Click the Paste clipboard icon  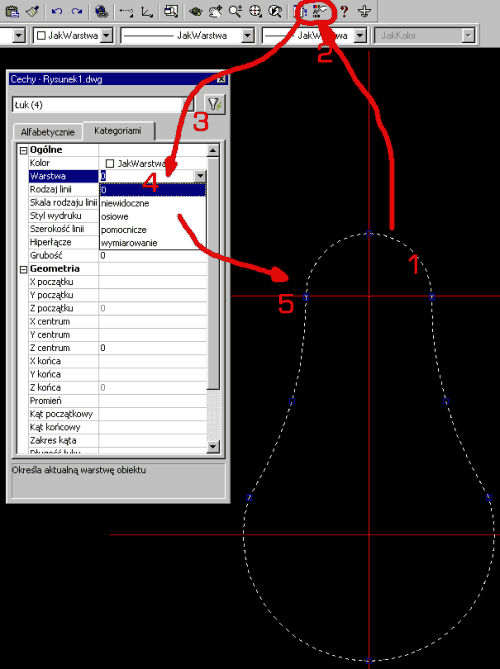(13, 12)
